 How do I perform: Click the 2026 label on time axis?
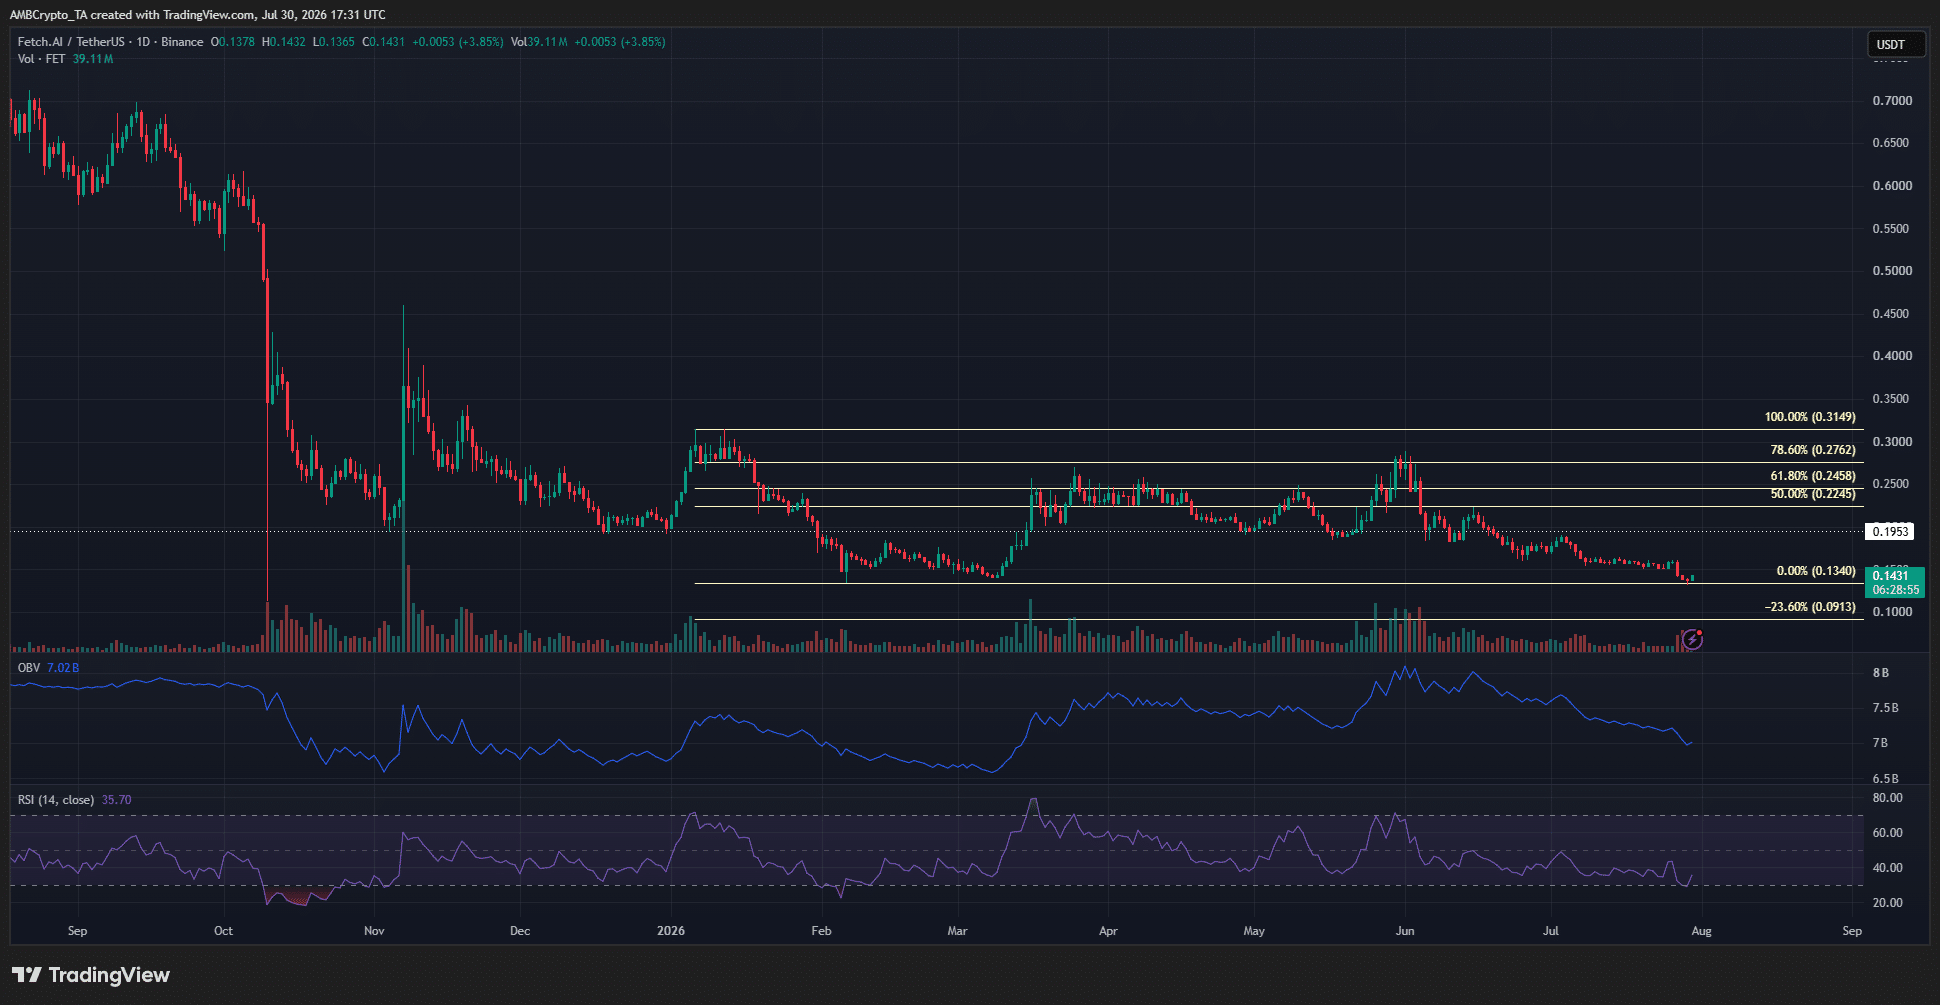pyautogui.click(x=671, y=931)
